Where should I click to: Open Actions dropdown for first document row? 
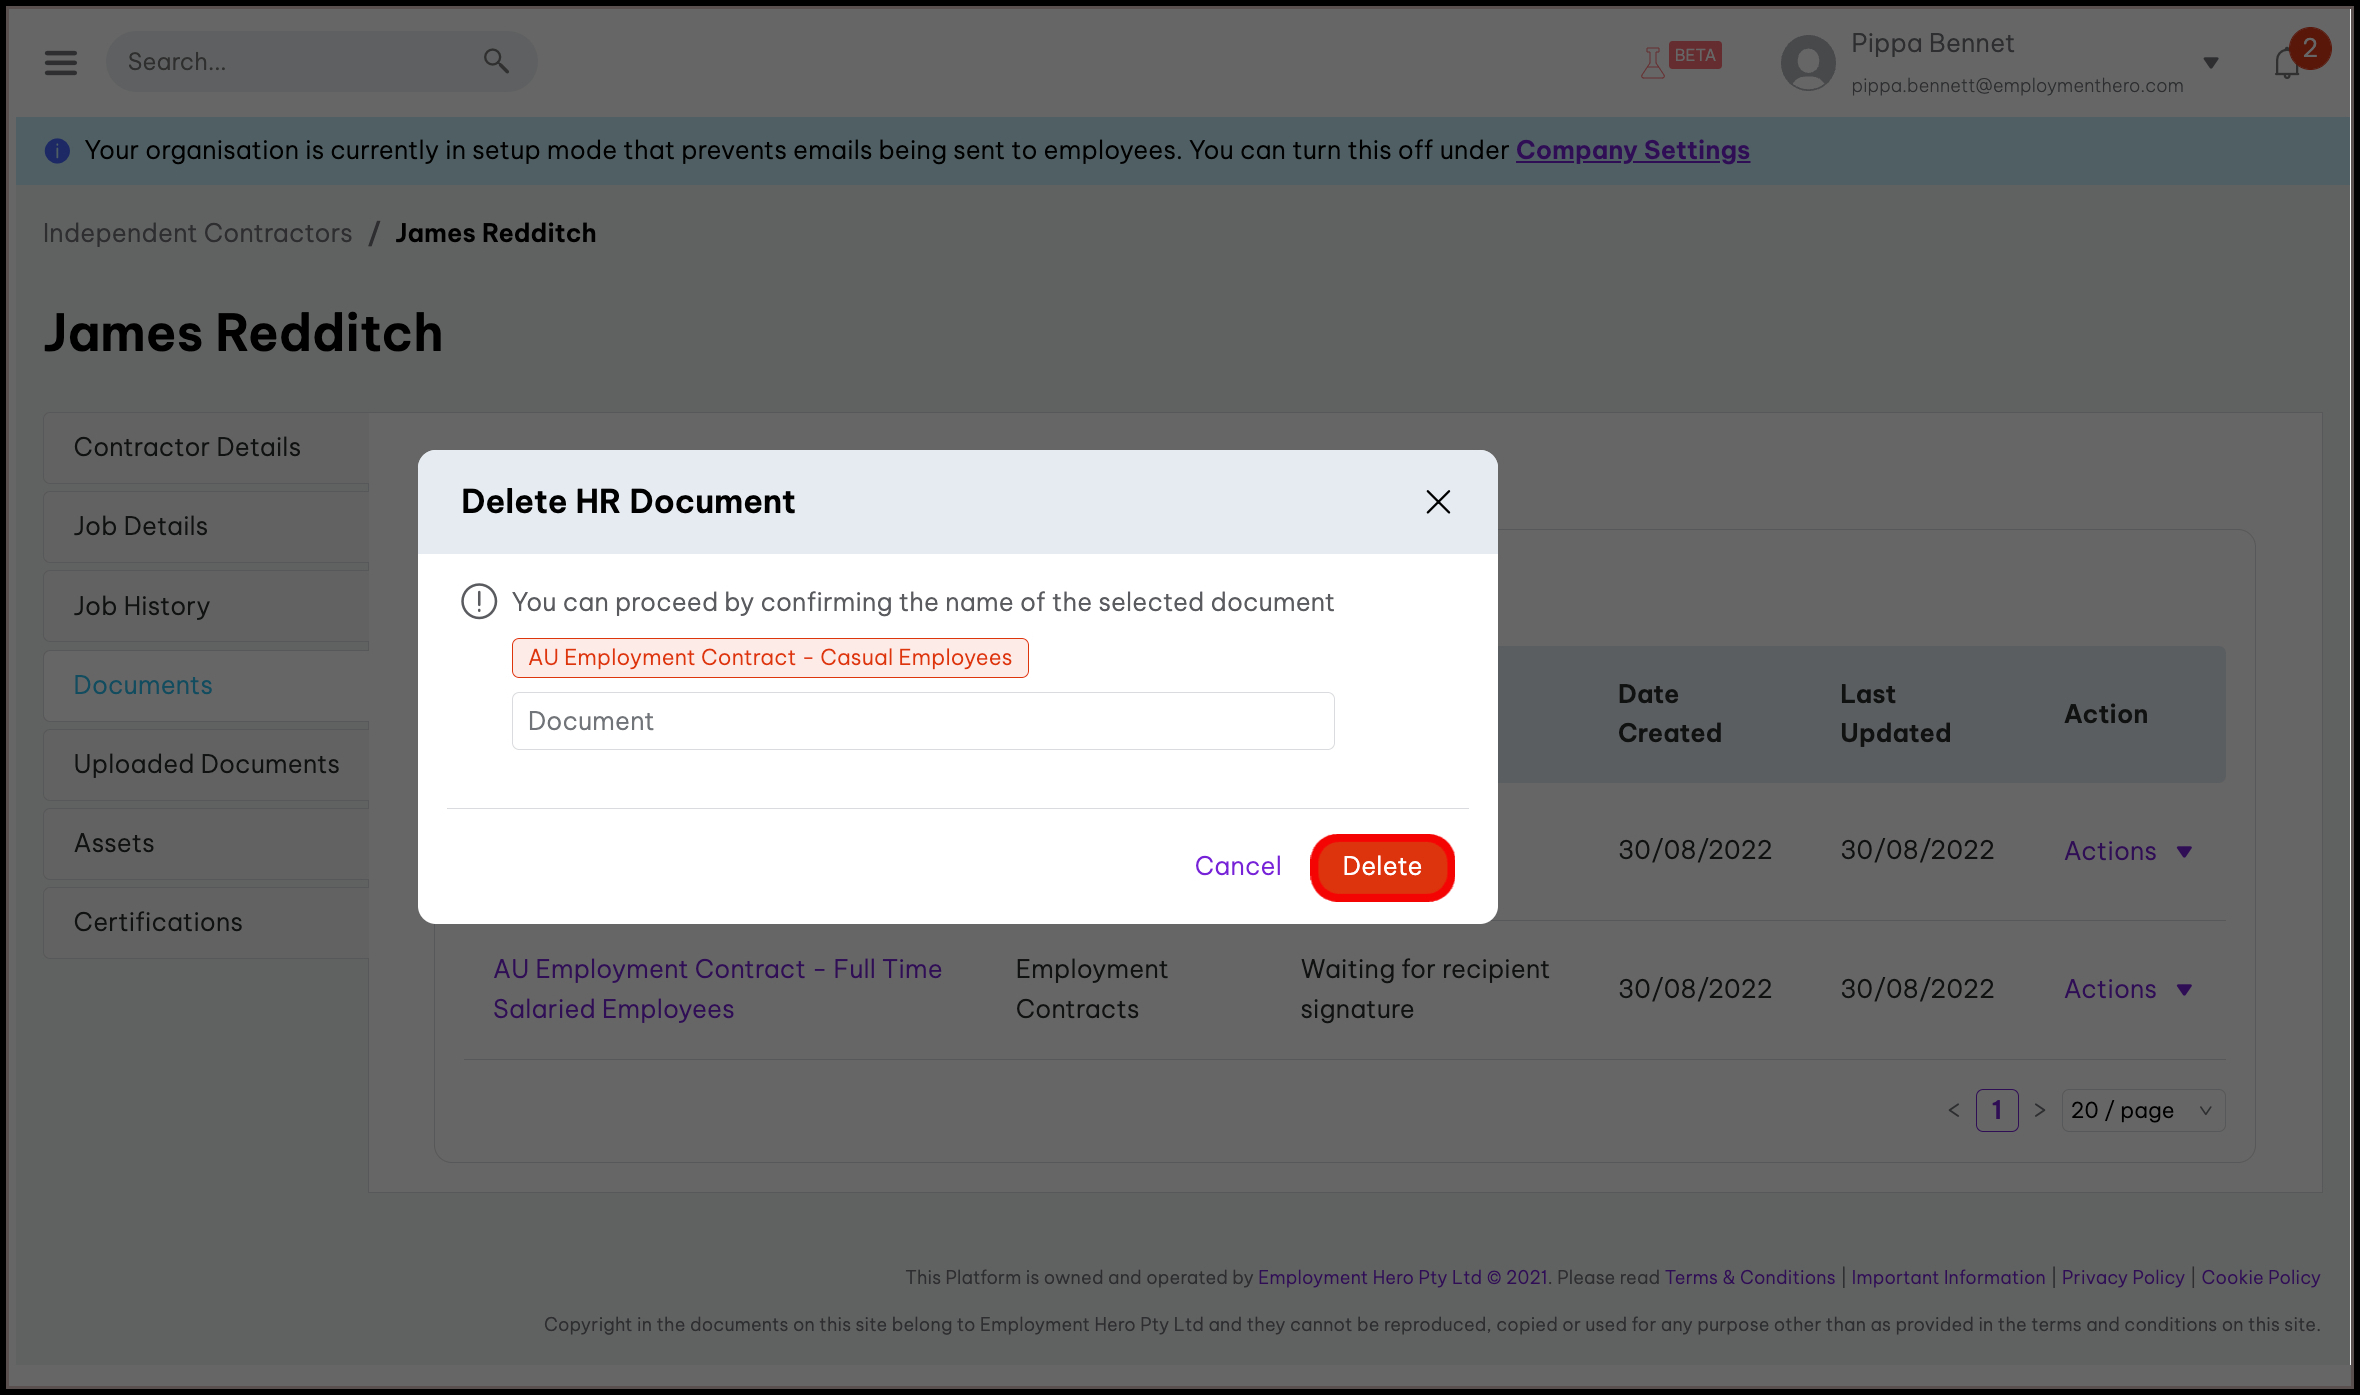[2127, 851]
